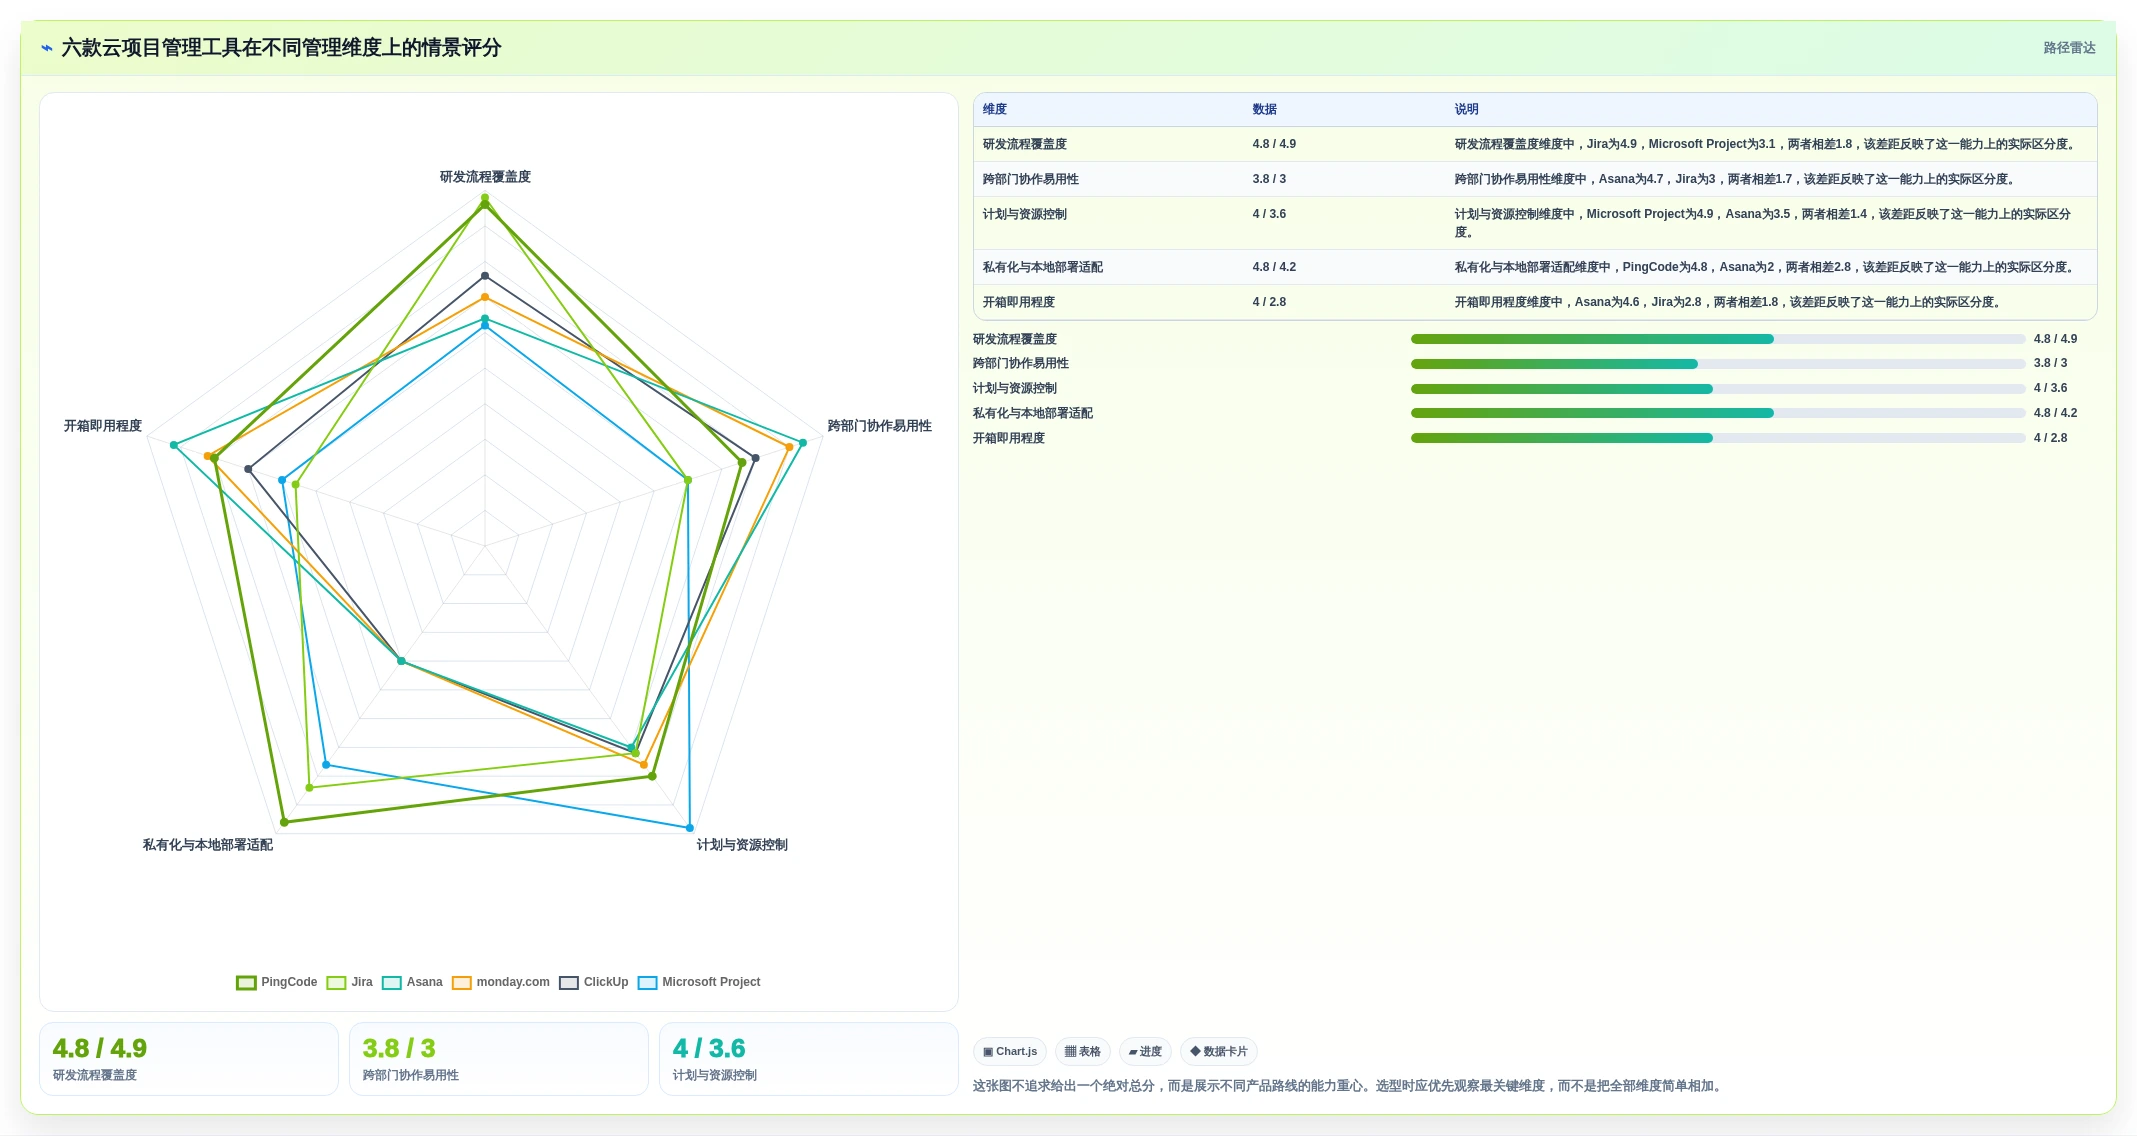2137x1136 pixels.
Task: Click the radar axis label 研发流程覆盖度
Action: (x=485, y=177)
